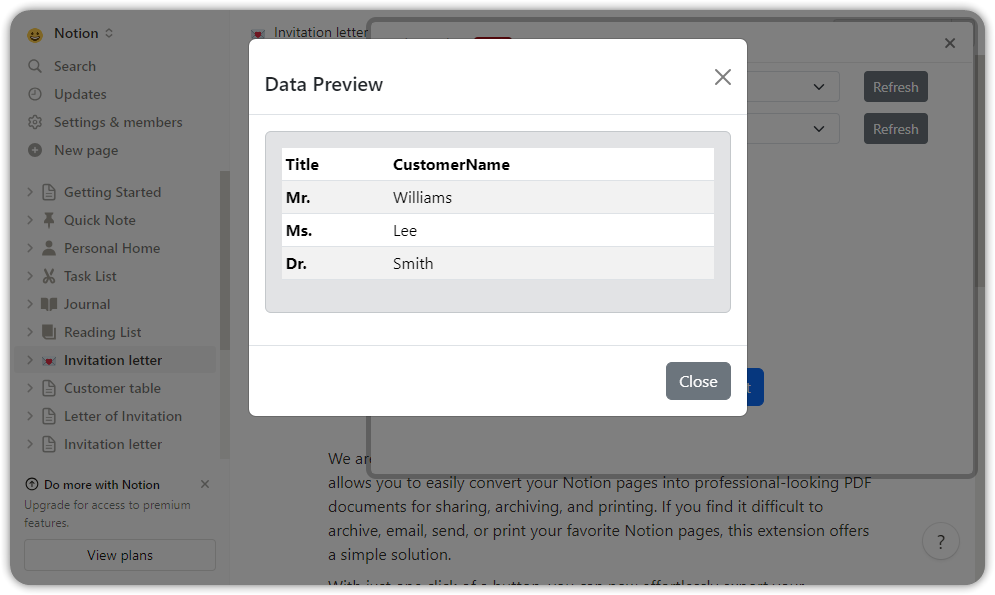Click the help question mark button
The height and width of the screenshot is (595, 995).
coord(941,541)
